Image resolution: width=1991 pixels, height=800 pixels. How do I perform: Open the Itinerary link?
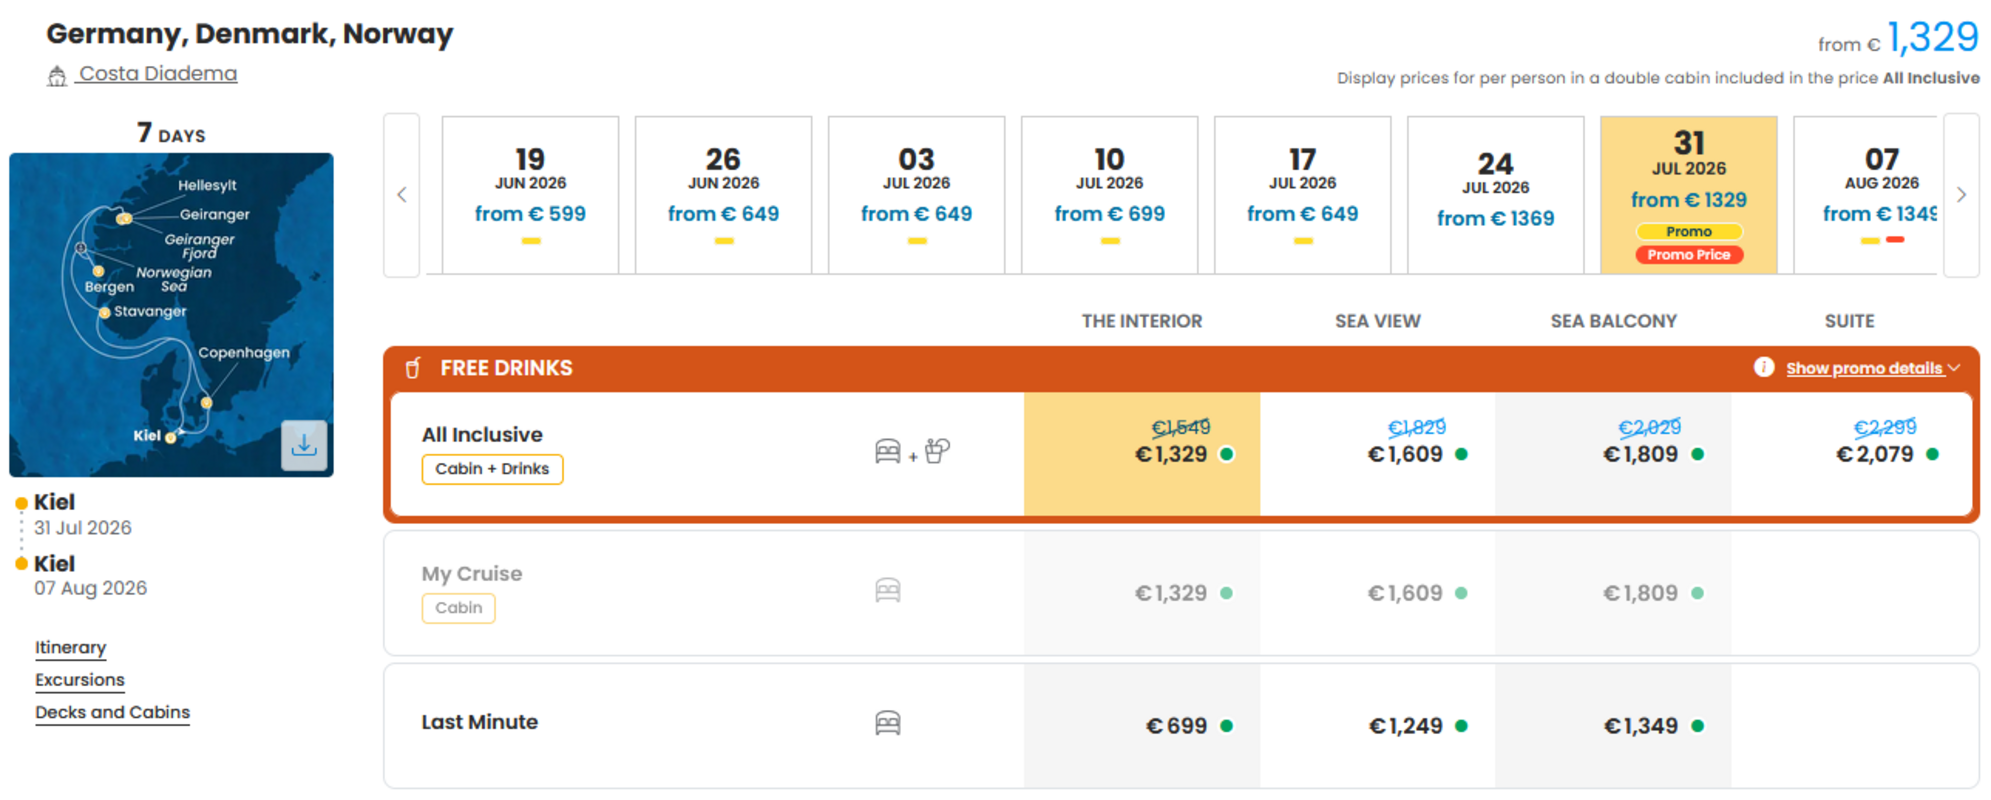(70, 647)
